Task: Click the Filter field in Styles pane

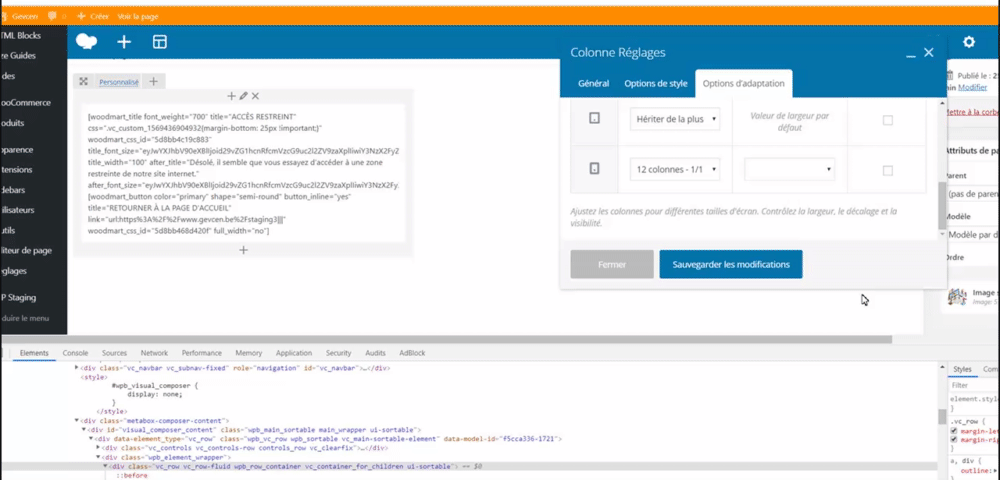Action: pyautogui.click(x=973, y=385)
